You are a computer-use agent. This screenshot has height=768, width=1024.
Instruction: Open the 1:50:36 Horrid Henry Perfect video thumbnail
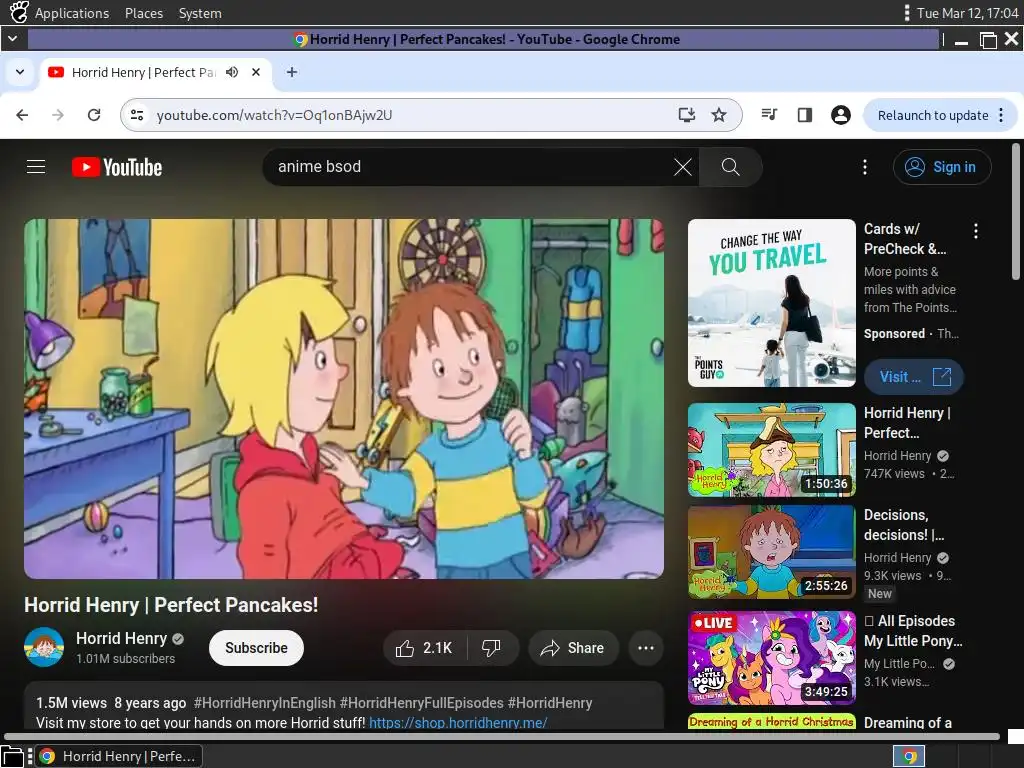click(x=771, y=450)
